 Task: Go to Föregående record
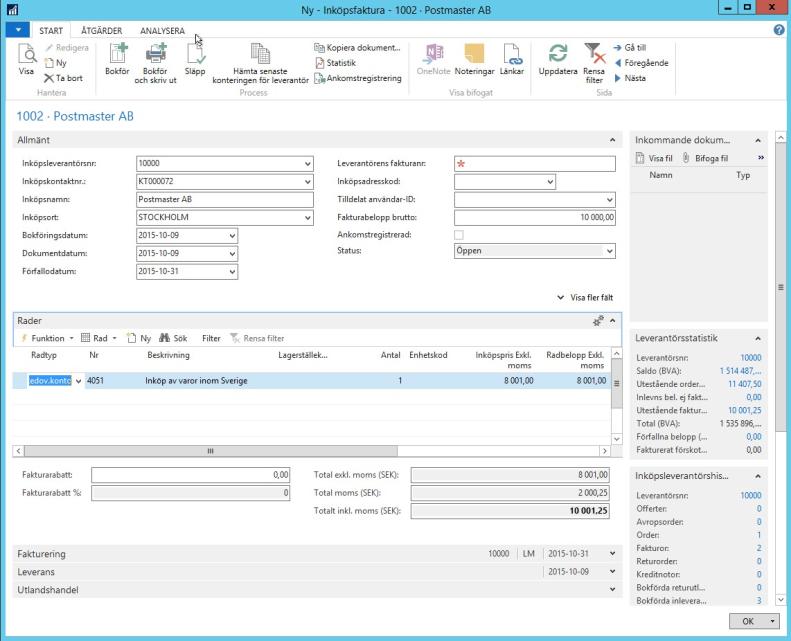point(641,63)
